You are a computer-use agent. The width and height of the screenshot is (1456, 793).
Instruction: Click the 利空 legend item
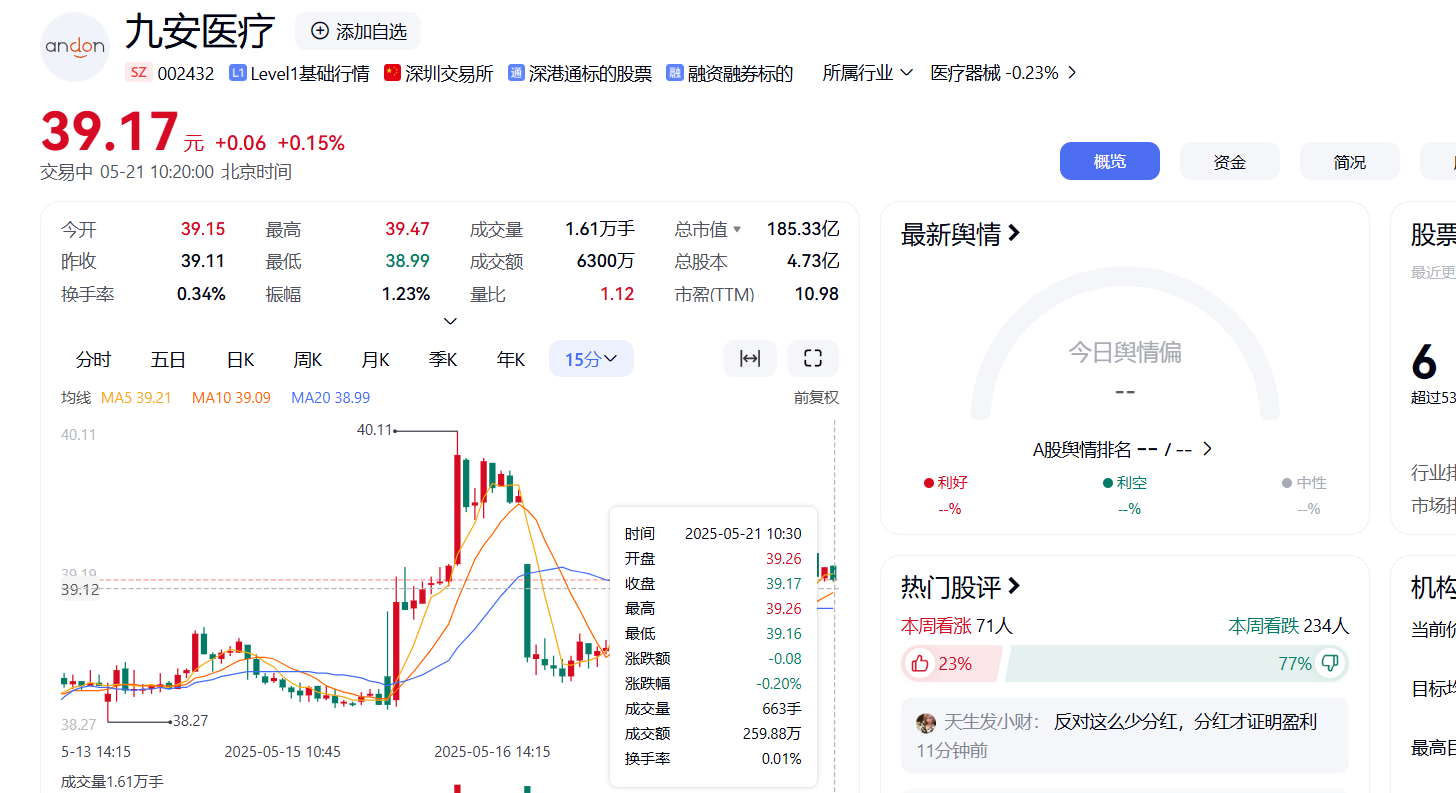click(1125, 483)
